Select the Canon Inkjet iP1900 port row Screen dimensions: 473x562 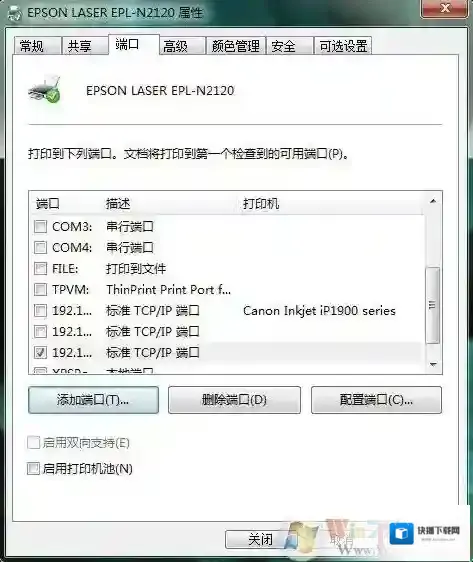pos(226,310)
